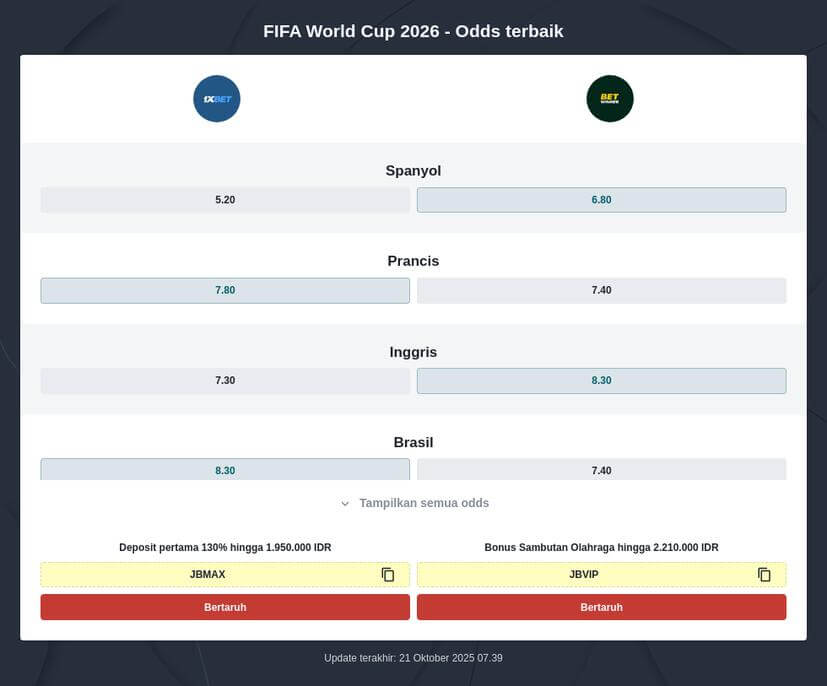Copy the JBVIP promo code icon

pos(764,575)
